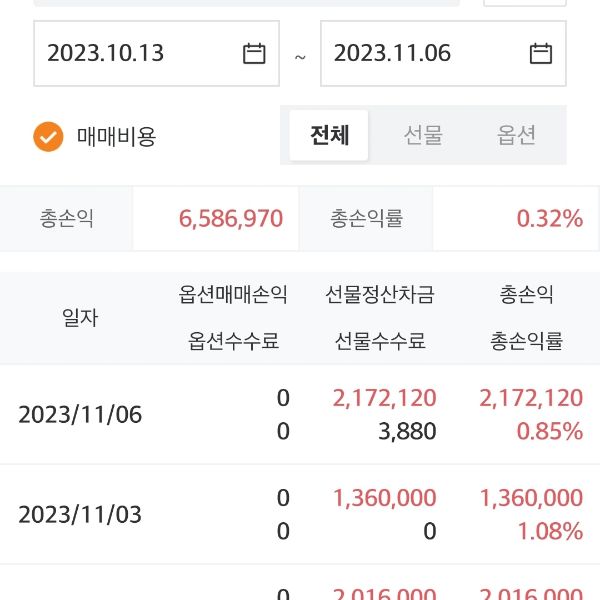The image size is (600, 600).
Task: Switch to the 전체 tab
Action: pos(329,135)
